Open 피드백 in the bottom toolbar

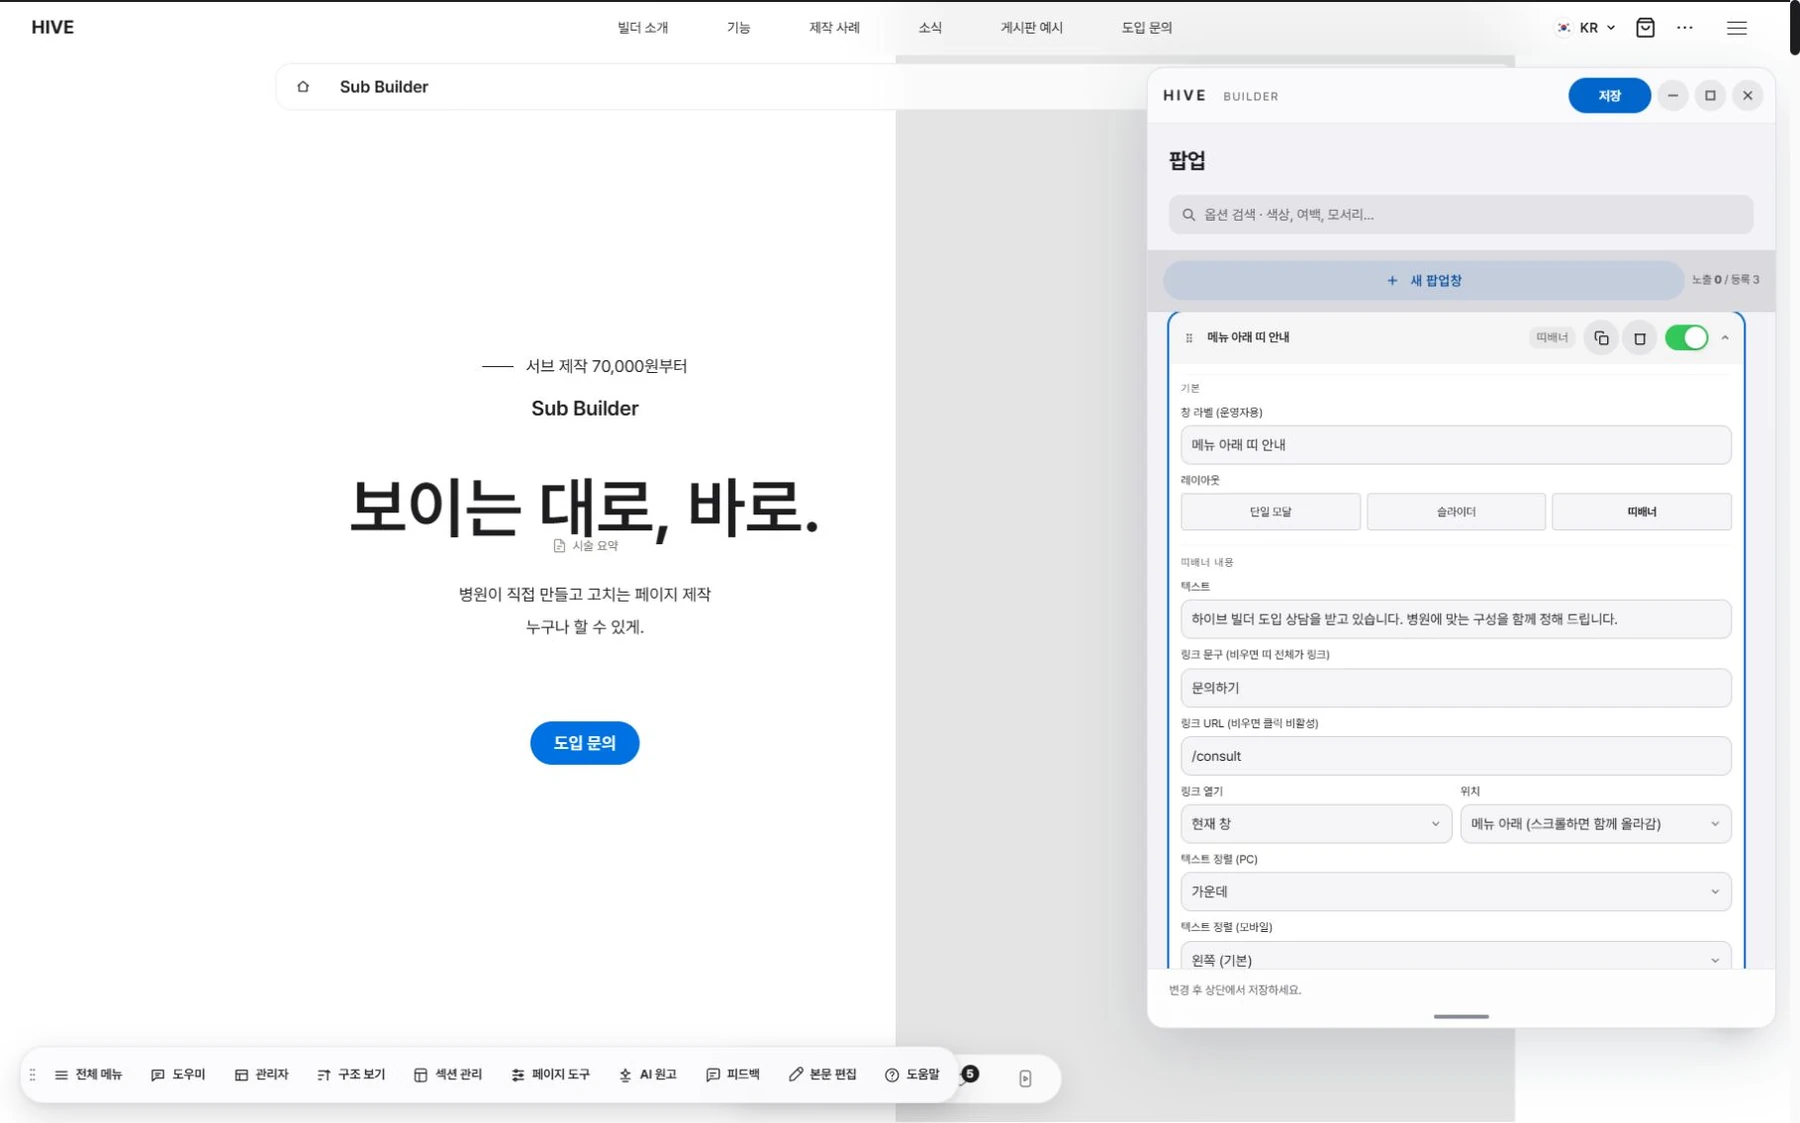tap(733, 1075)
